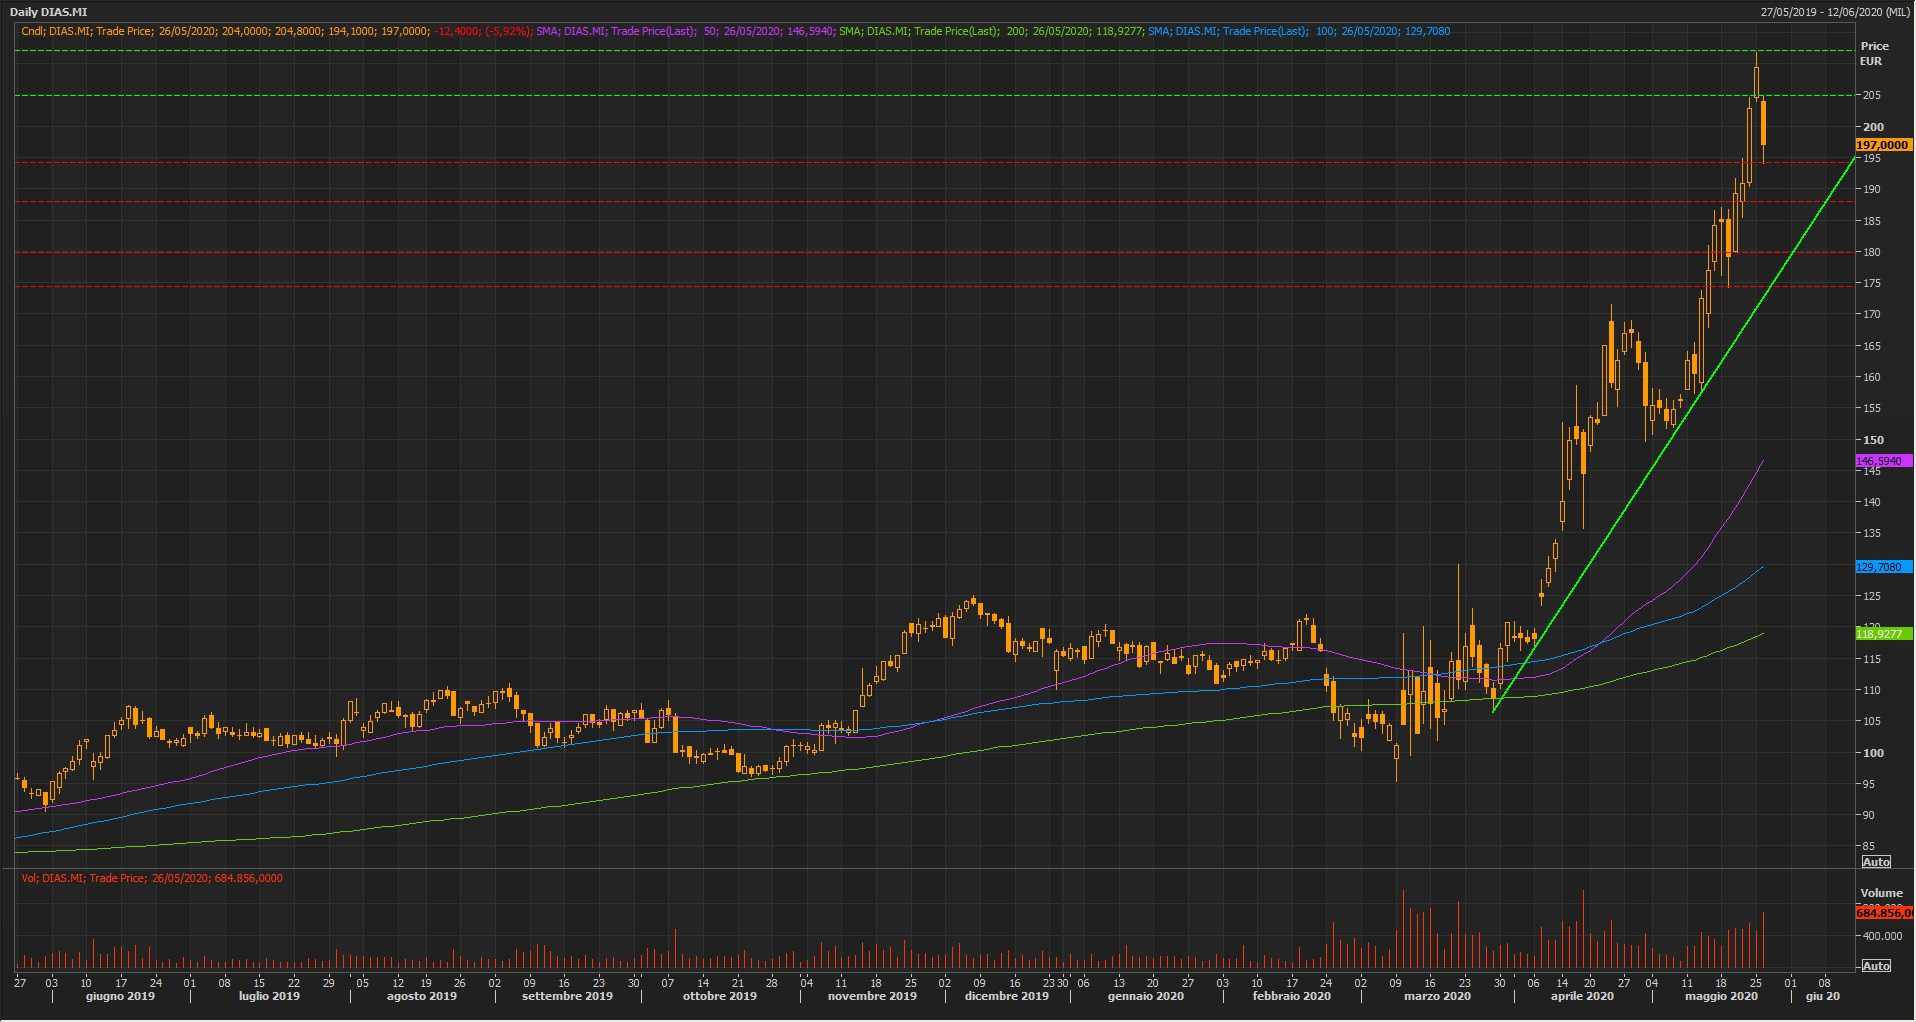
Task: Select the purple SMA 50 legend entry
Action: point(685,31)
